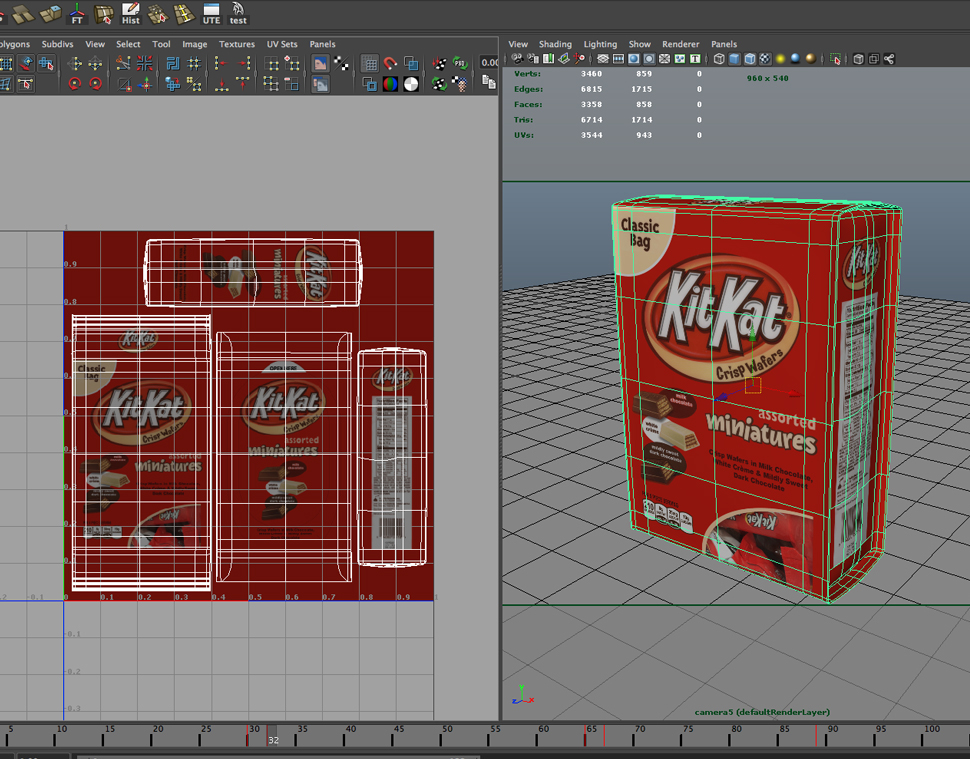
Task: Click the Isolate Select icon
Action: point(835,59)
